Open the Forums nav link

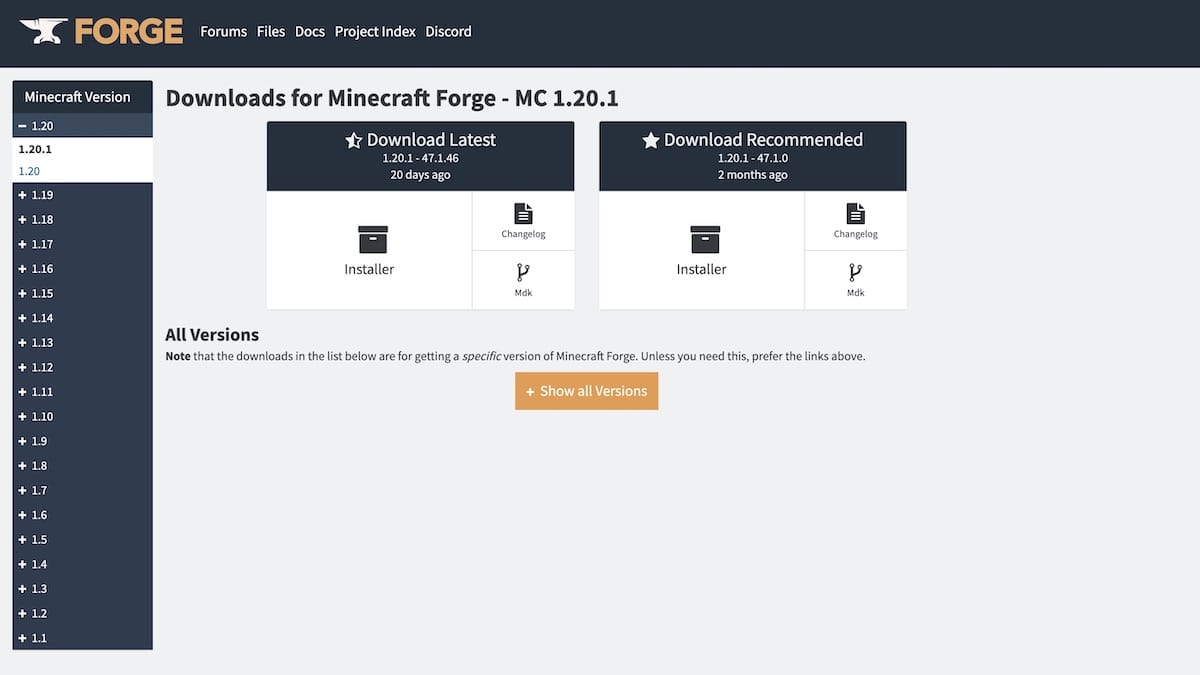click(x=223, y=31)
